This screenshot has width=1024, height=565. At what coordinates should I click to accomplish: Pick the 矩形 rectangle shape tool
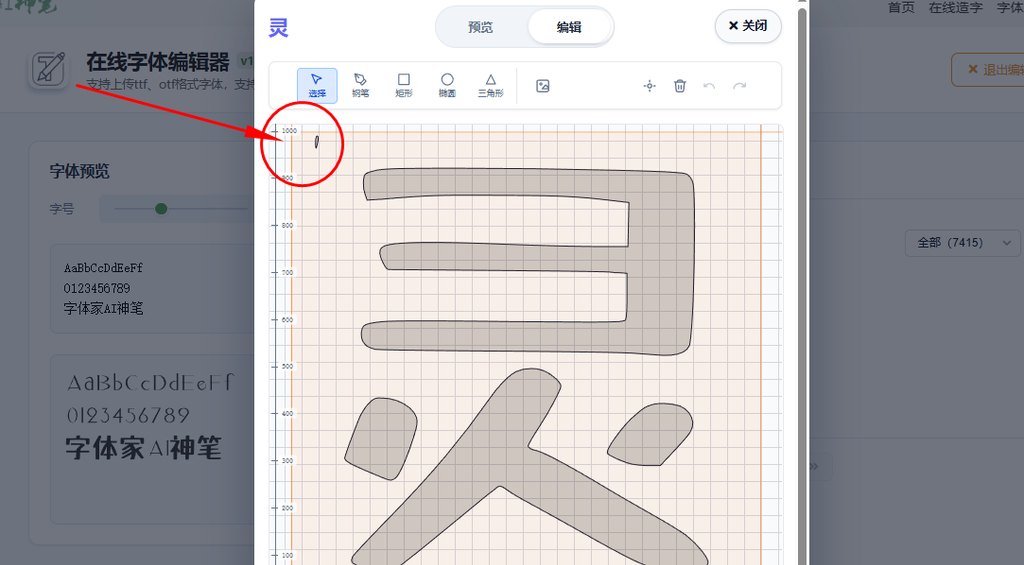point(404,86)
